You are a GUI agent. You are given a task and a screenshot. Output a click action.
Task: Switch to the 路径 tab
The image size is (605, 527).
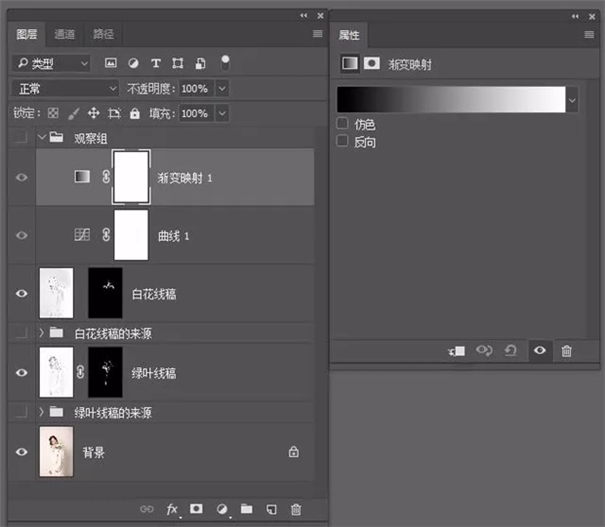point(102,34)
